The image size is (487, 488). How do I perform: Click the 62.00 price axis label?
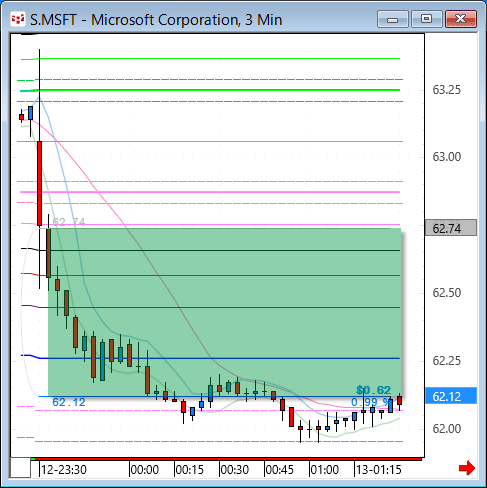point(447,429)
